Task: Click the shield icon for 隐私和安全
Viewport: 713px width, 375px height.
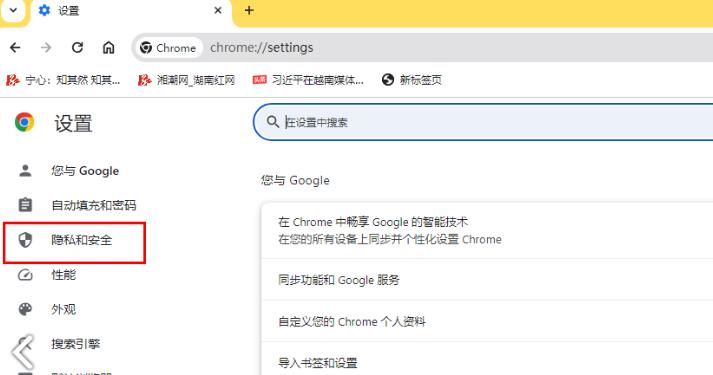Action: click(x=25, y=240)
